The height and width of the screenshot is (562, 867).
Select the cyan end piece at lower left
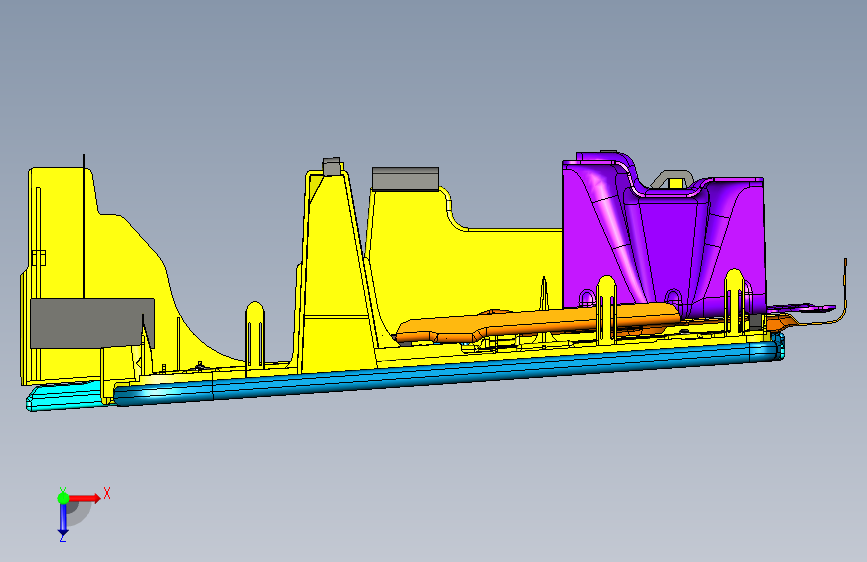66,397
